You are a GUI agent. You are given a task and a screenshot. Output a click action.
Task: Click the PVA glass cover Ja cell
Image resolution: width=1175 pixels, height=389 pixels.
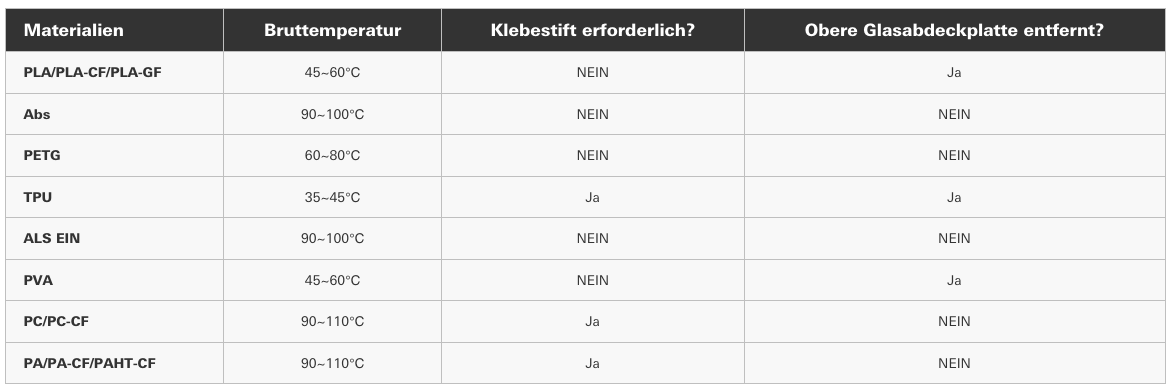click(954, 280)
